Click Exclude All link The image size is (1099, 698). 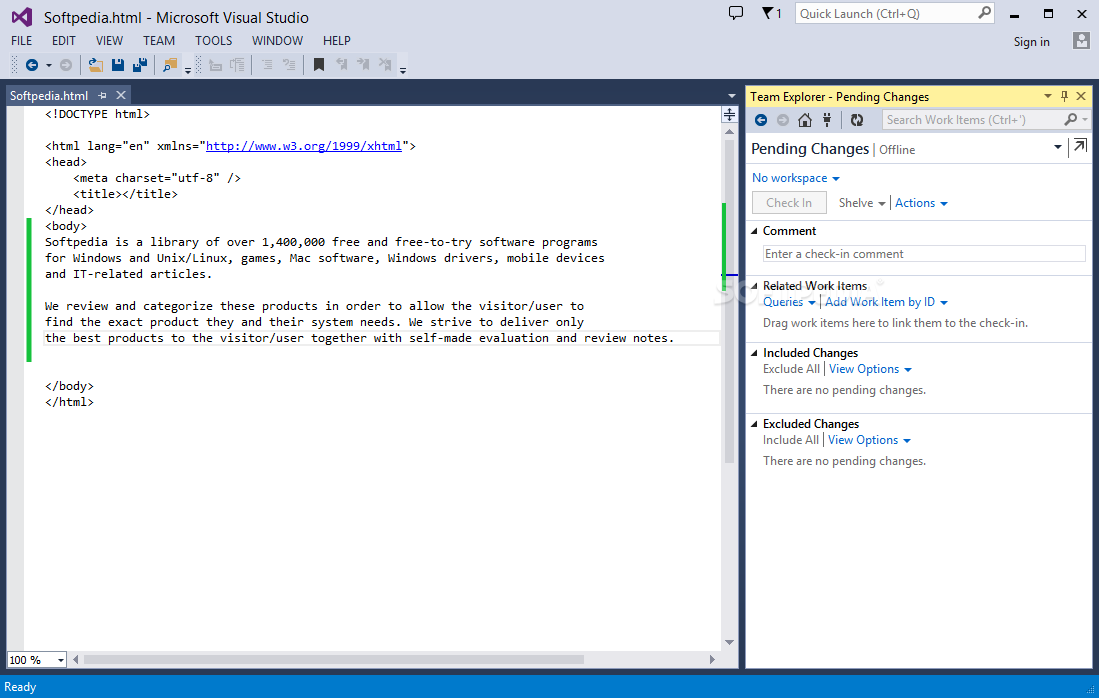click(x=791, y=369)
